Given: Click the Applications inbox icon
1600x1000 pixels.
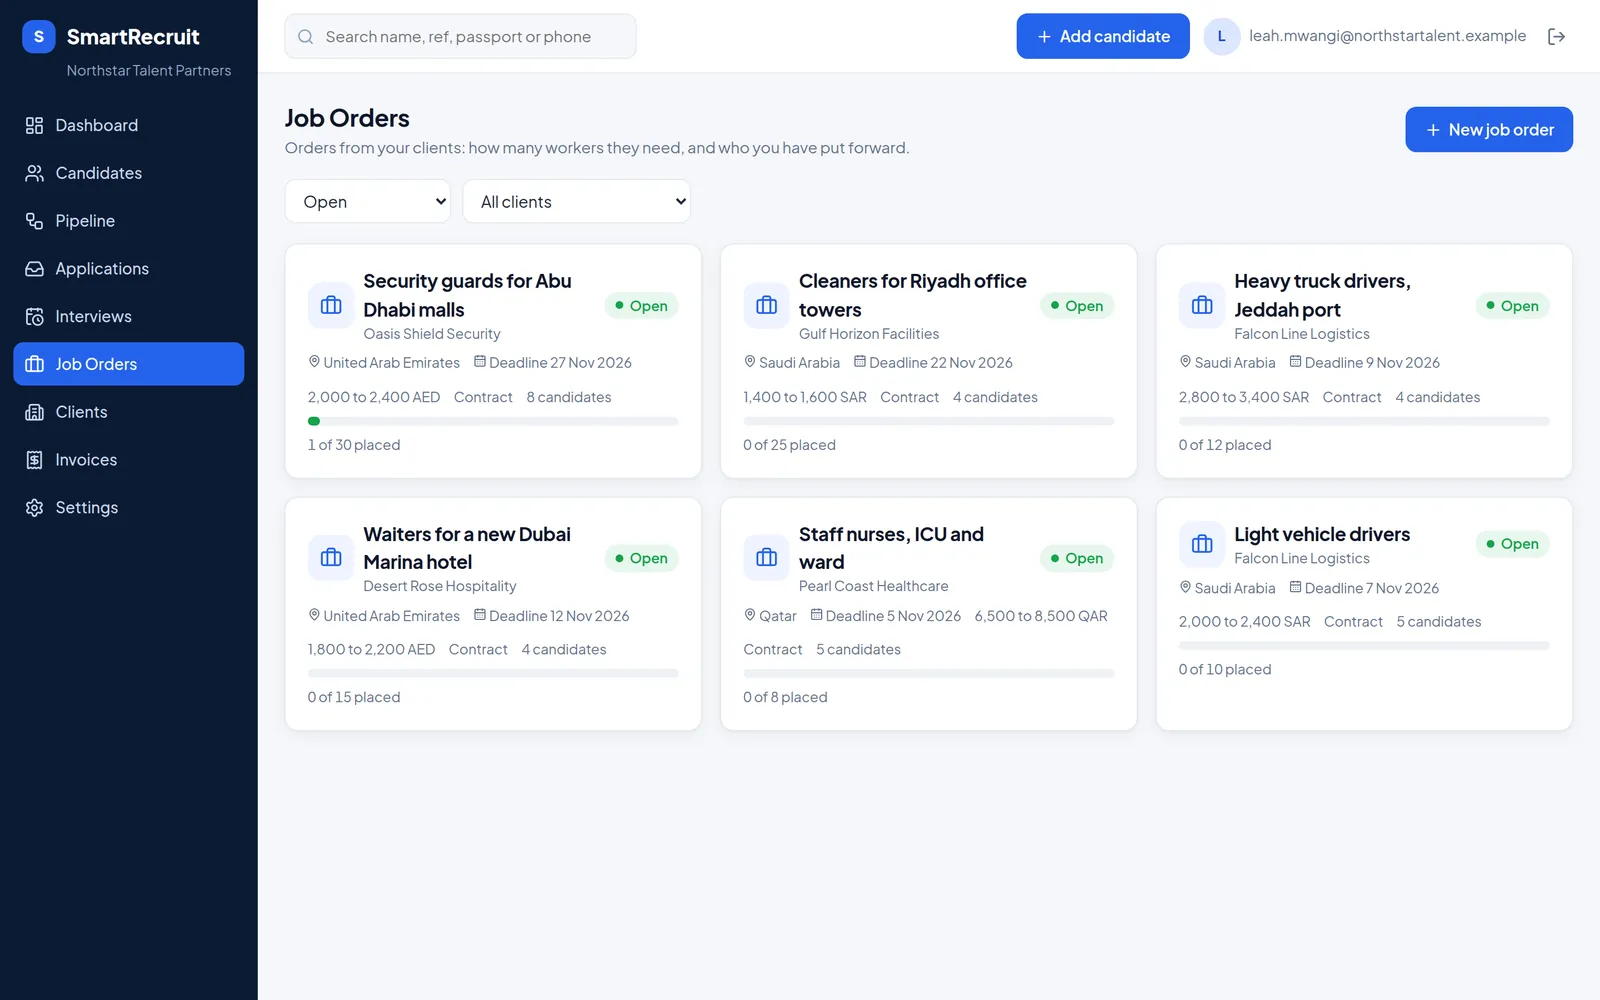Looking at the screenshot, I should [x=34, y=269].
